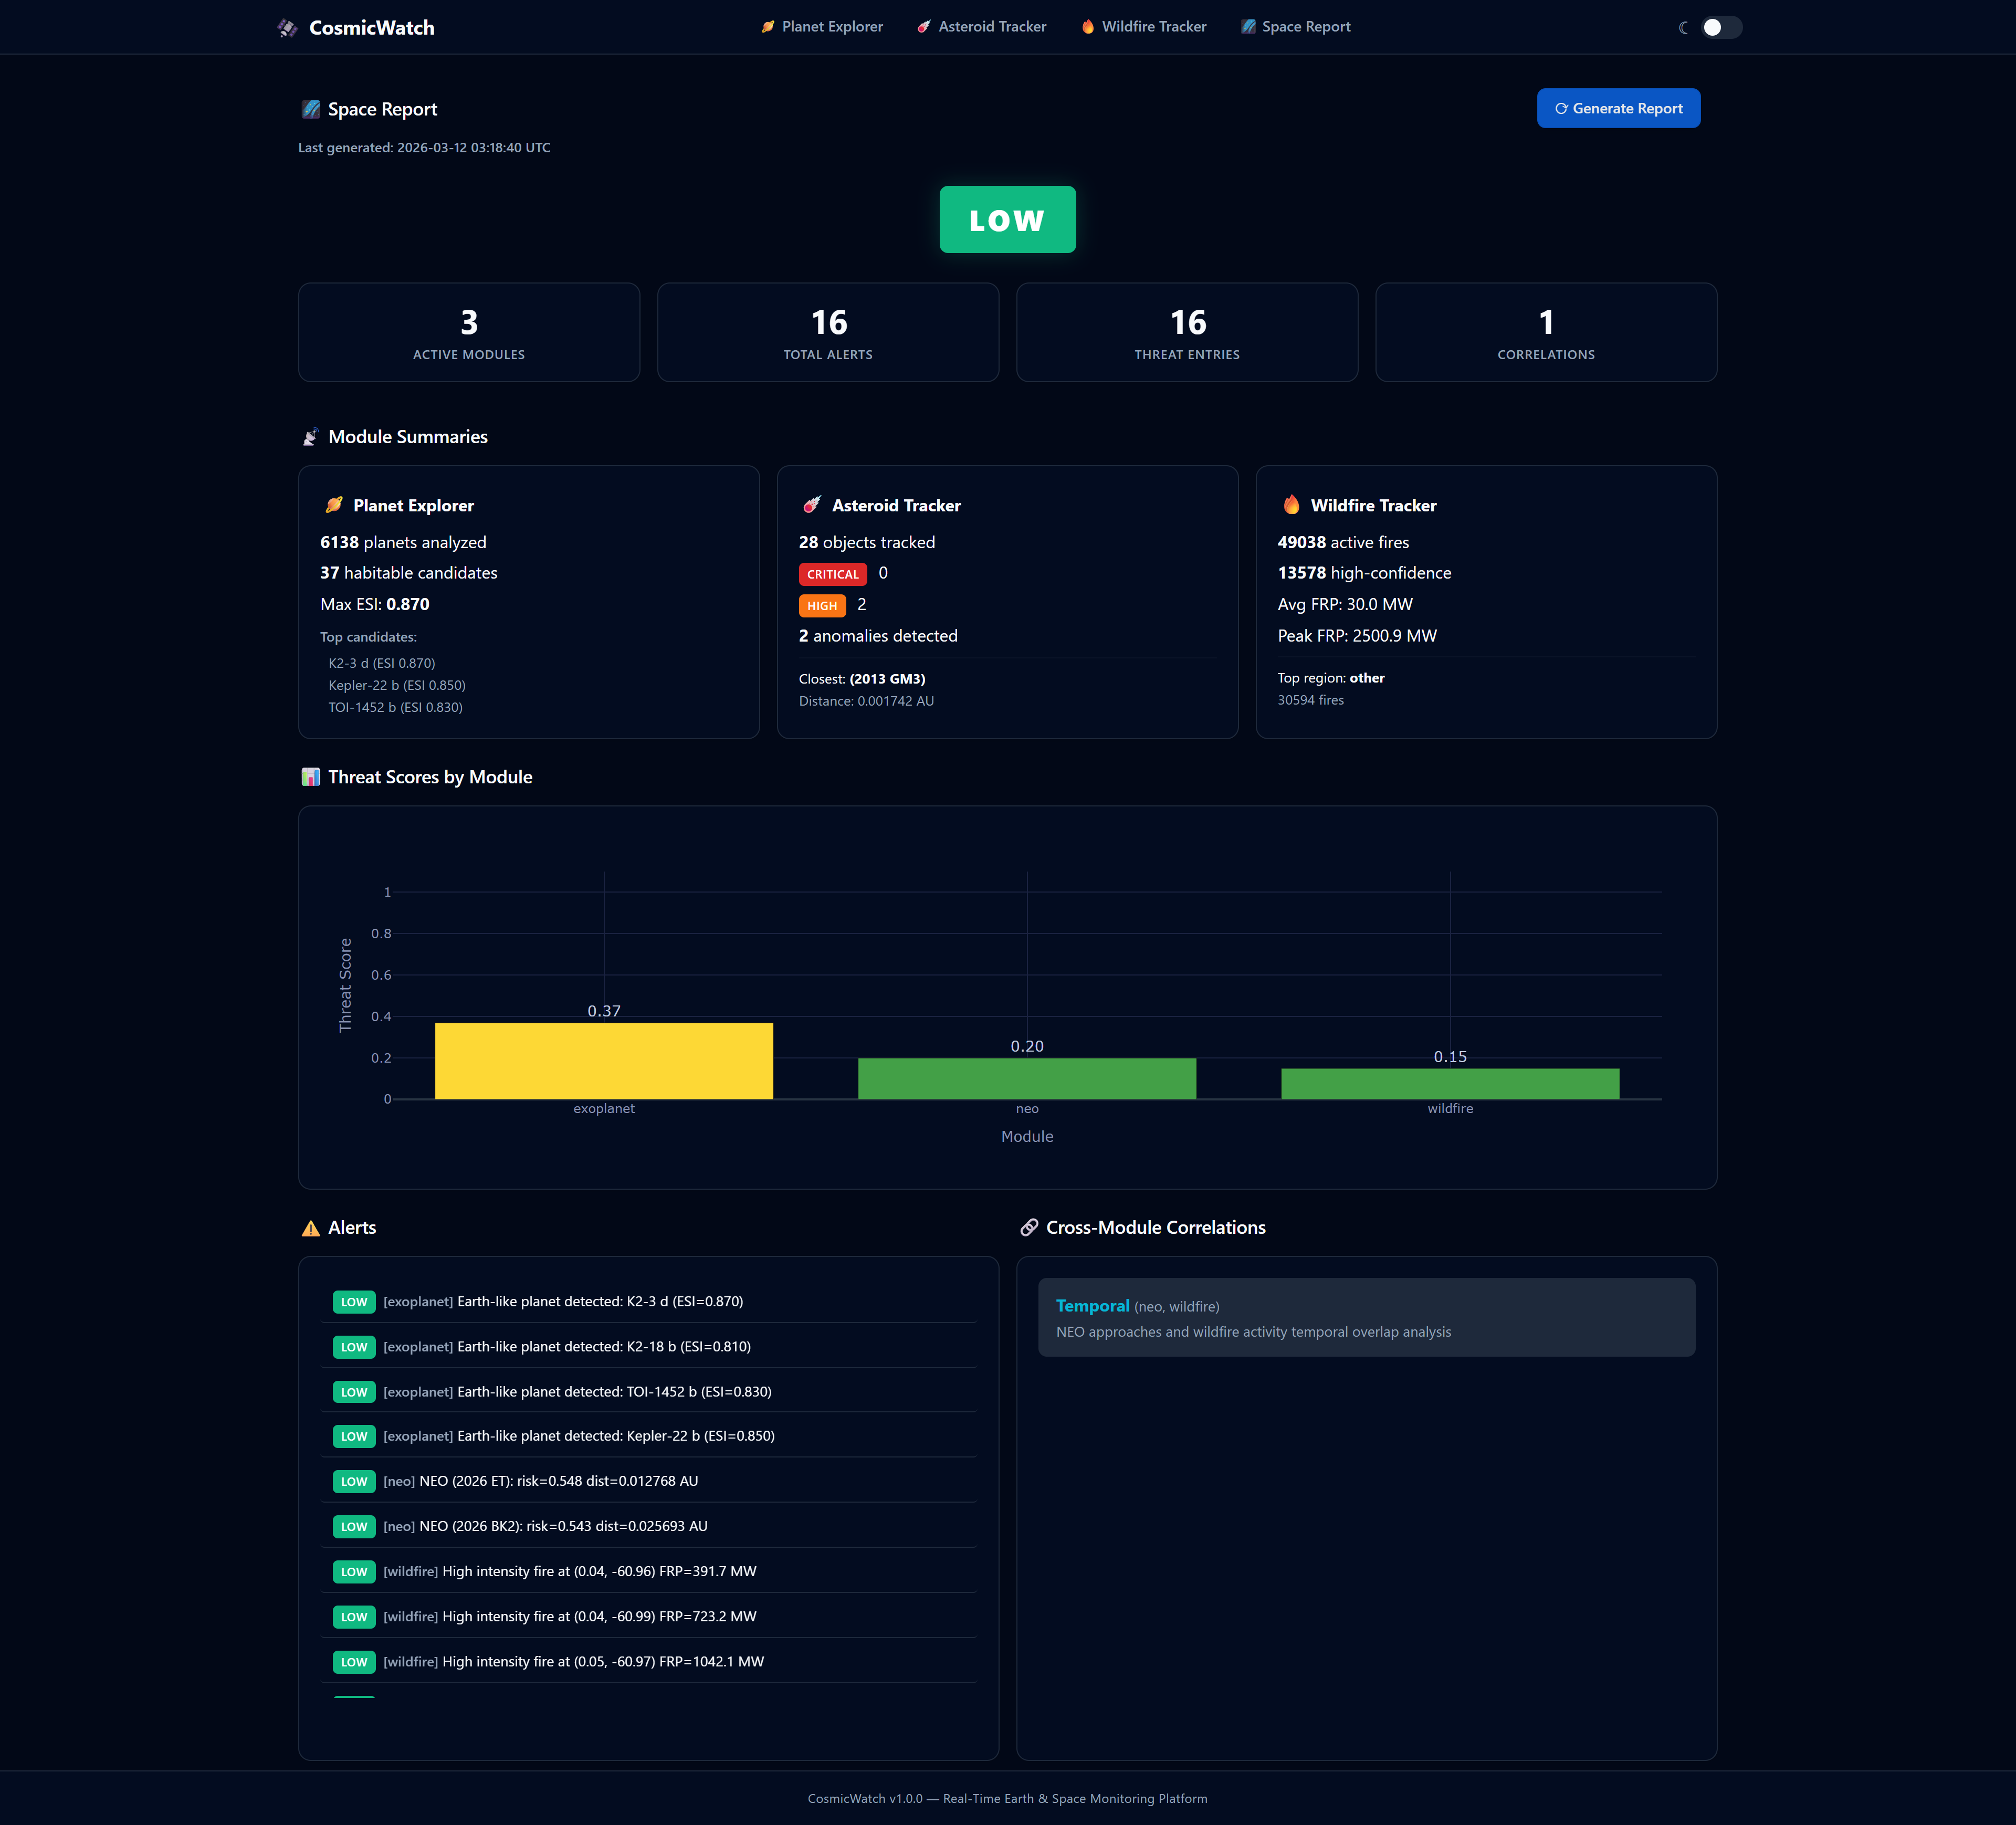Click the red CRITICAL badge

point(832,574)
